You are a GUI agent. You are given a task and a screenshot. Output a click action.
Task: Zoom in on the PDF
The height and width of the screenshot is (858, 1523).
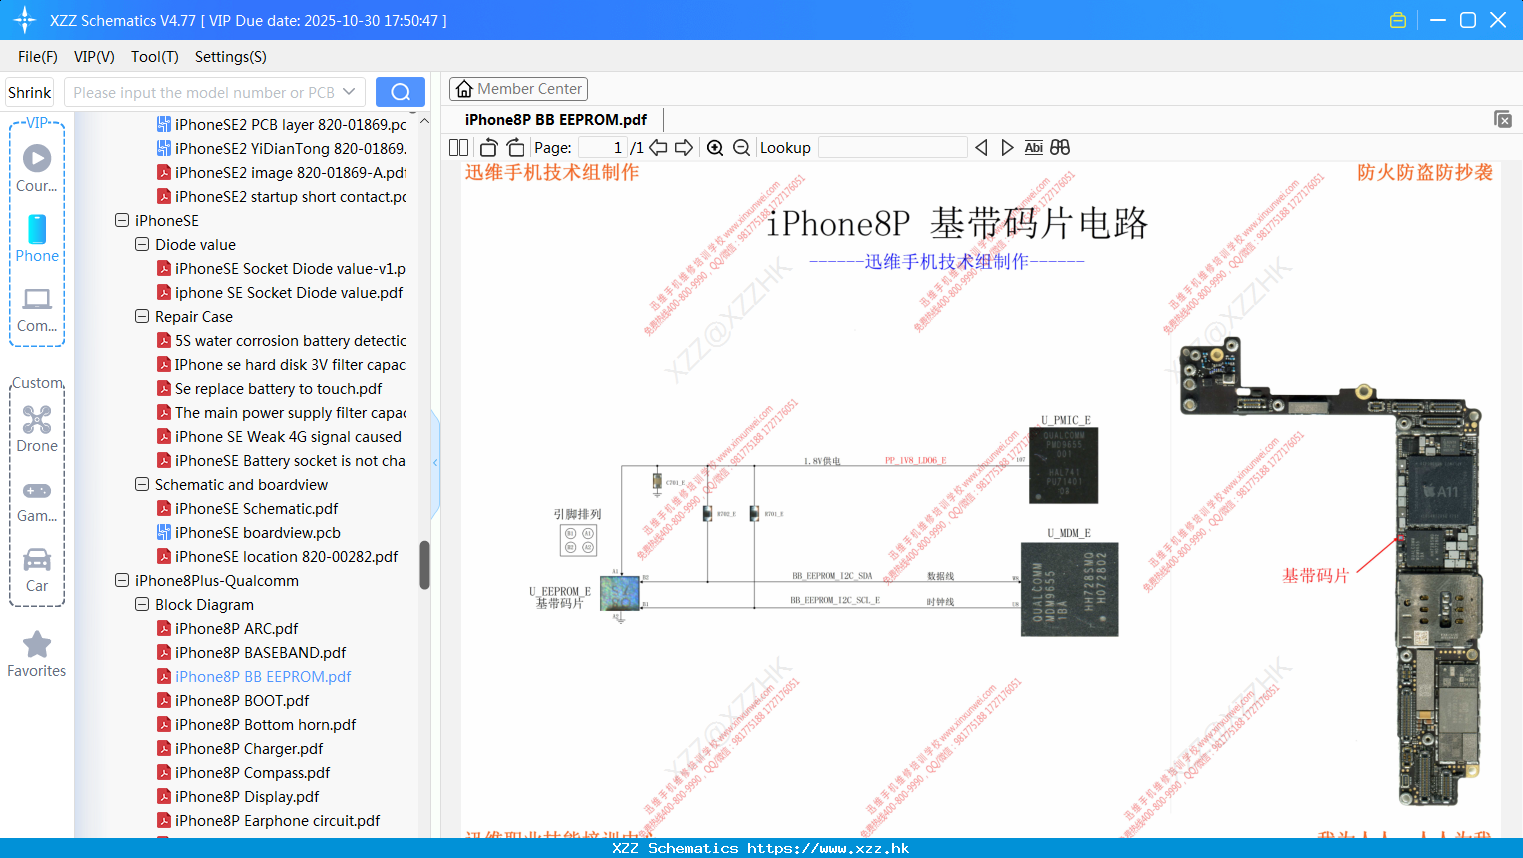715,147
